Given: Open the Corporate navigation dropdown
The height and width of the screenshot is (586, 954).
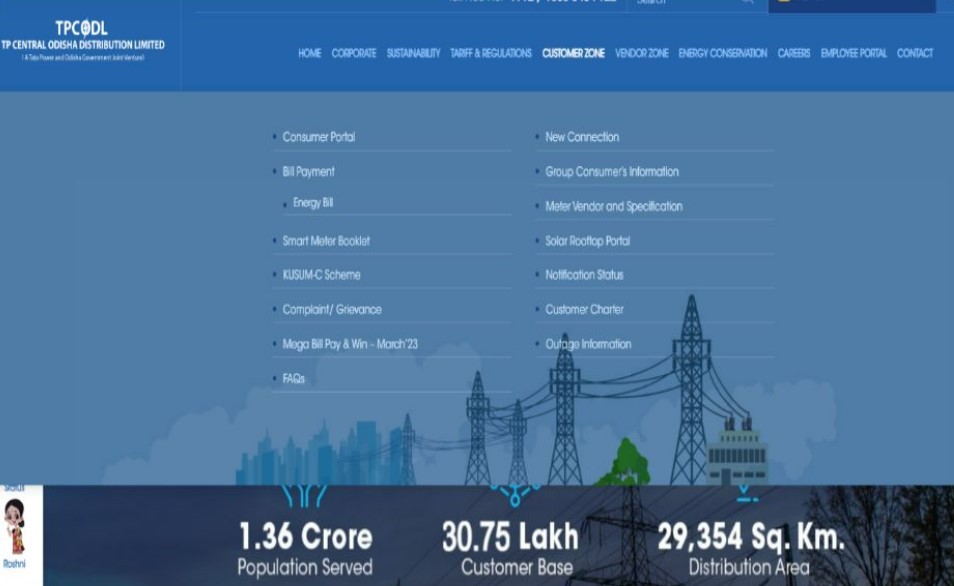Looking at the screenshot, I should click(355, 53).
